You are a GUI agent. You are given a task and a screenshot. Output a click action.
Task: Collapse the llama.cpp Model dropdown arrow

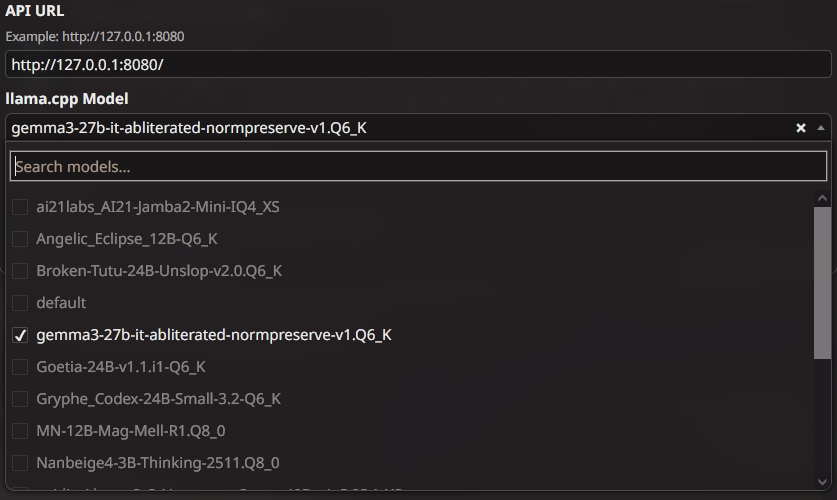[821, 128]
